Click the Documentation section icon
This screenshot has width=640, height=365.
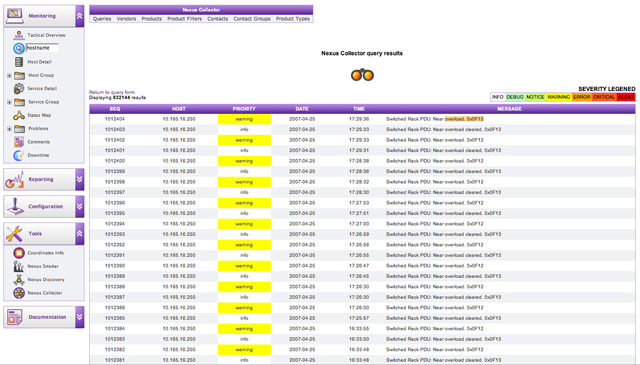[15, 317]
